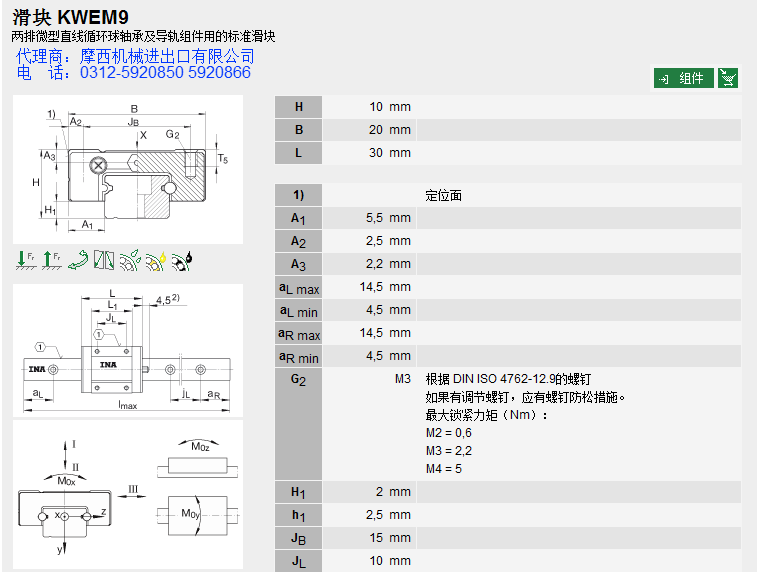Click the upward radial load Fr icon
Viewport: 757px width, 572px height.
pos(51,260)
